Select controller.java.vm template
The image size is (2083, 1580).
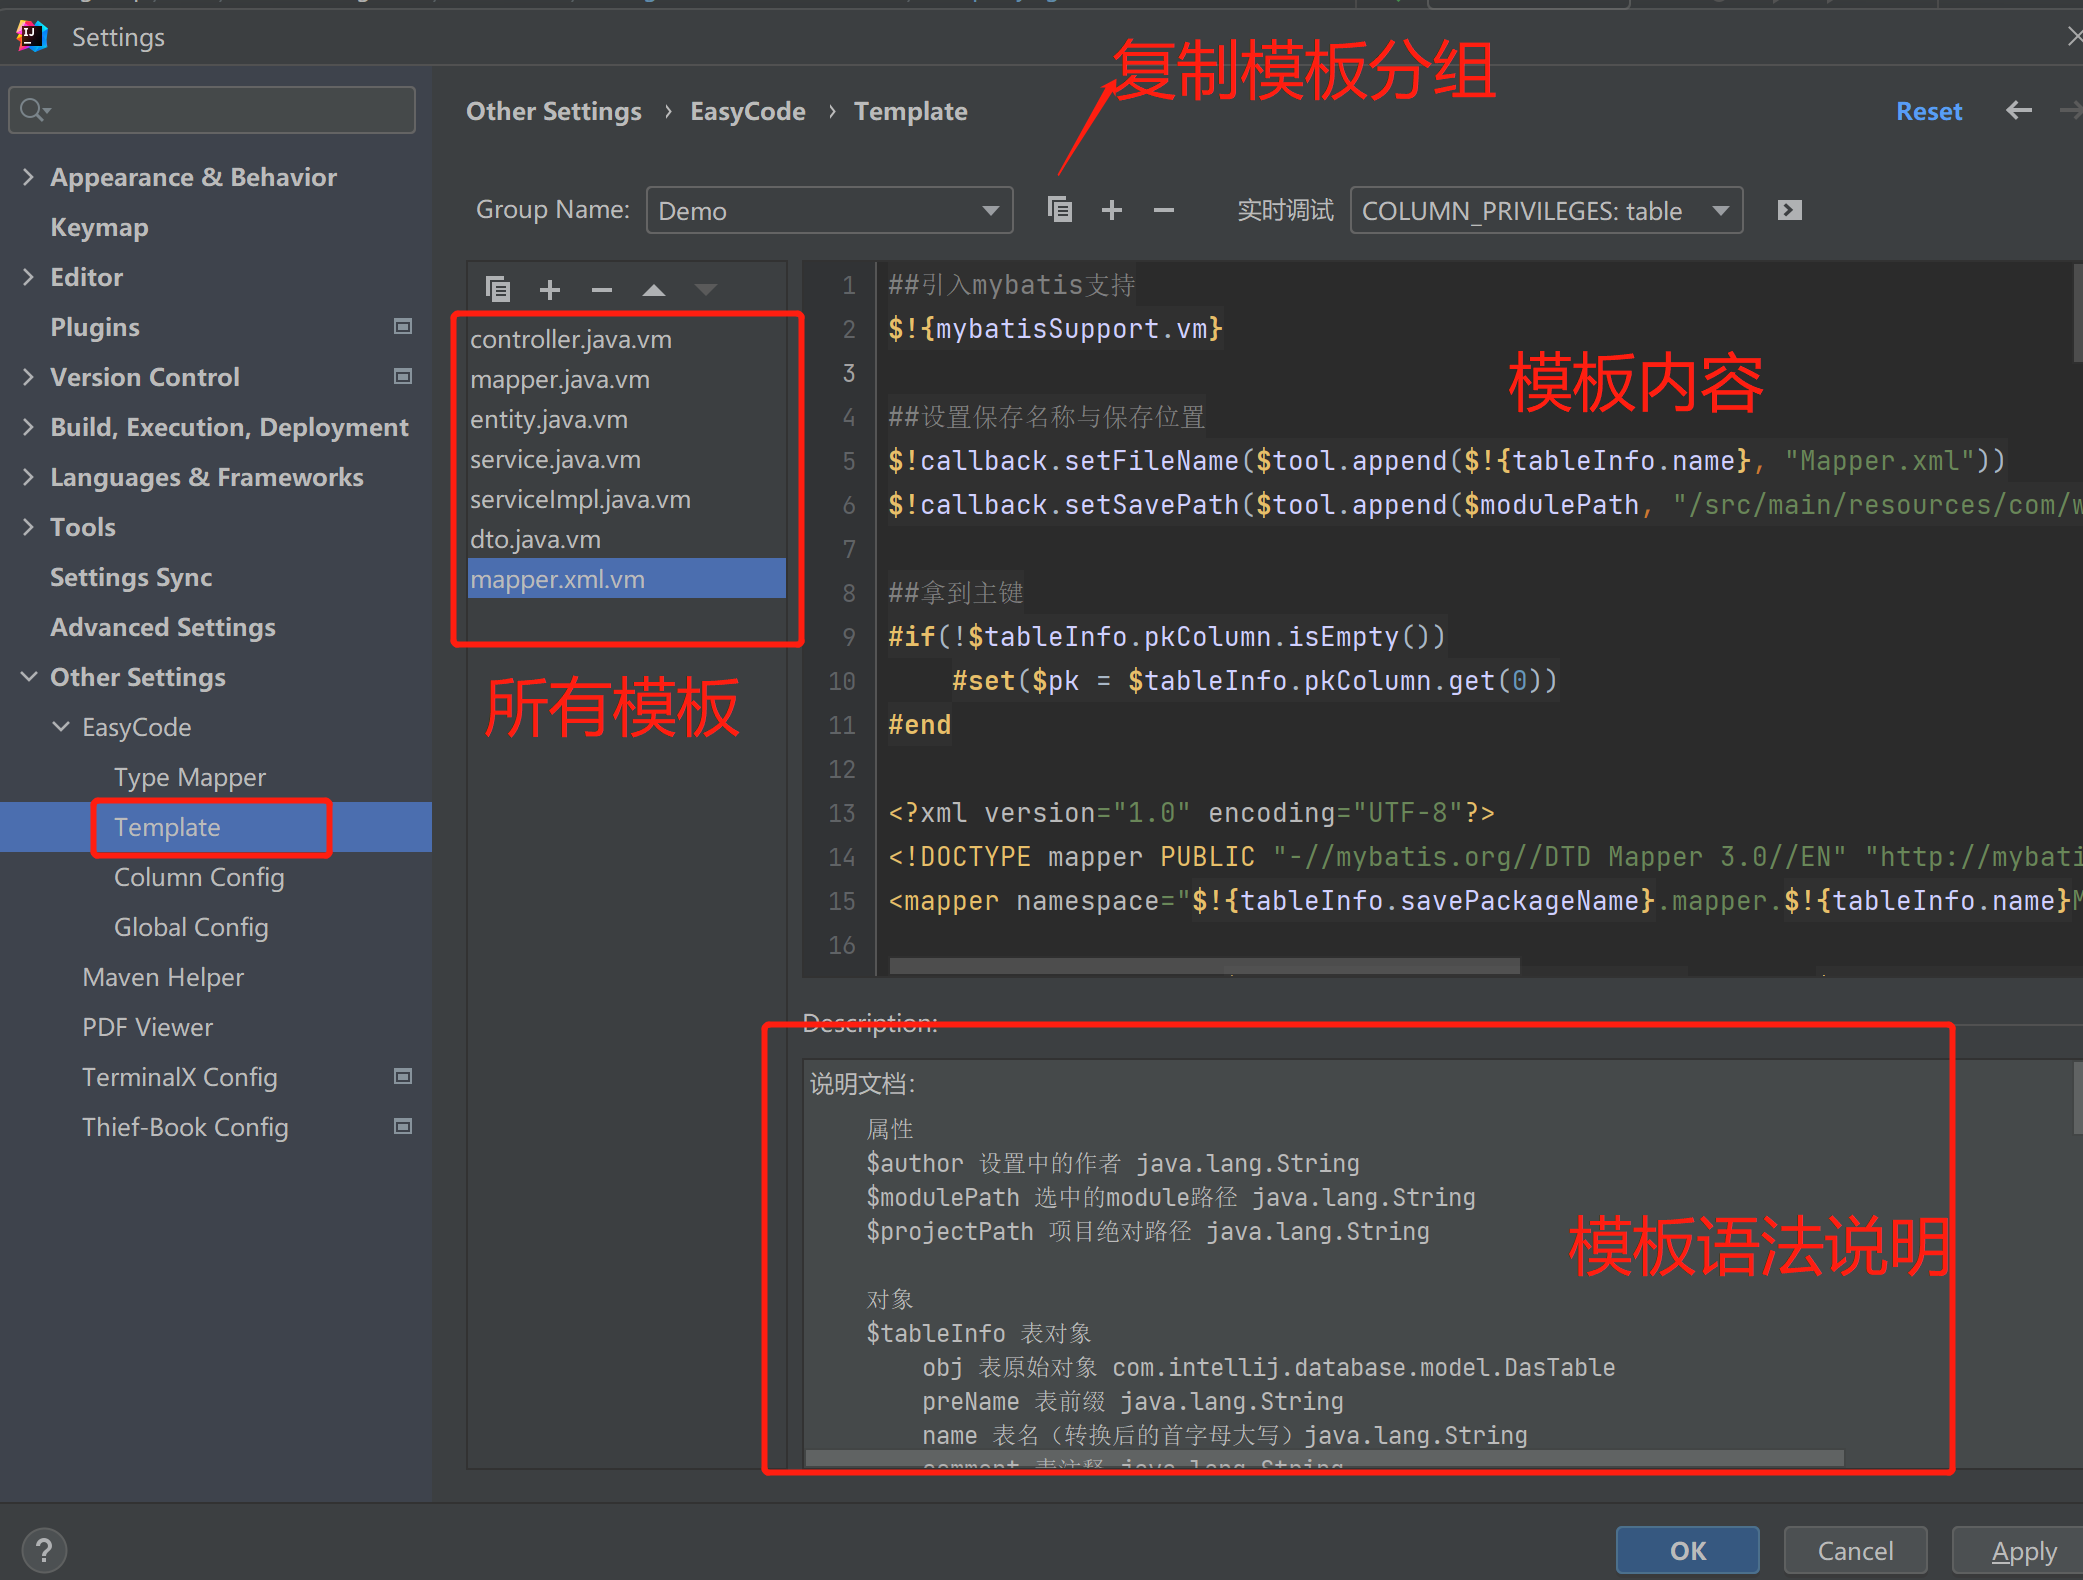click(x=571, y=340)
